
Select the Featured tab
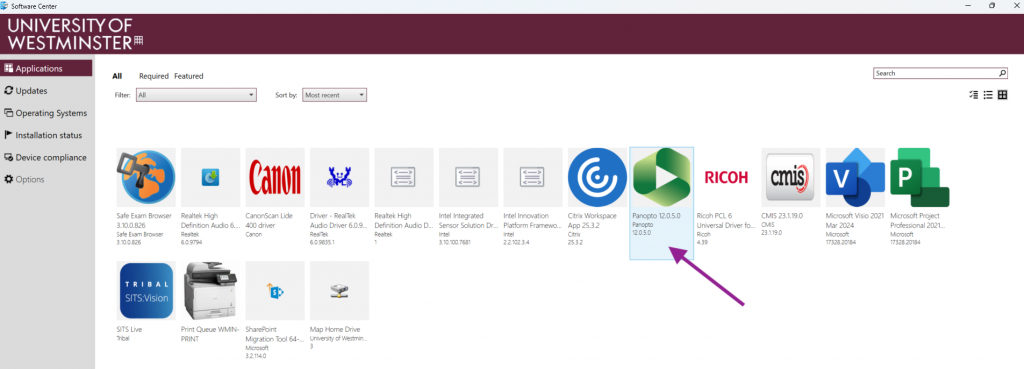tap(189, 76)
